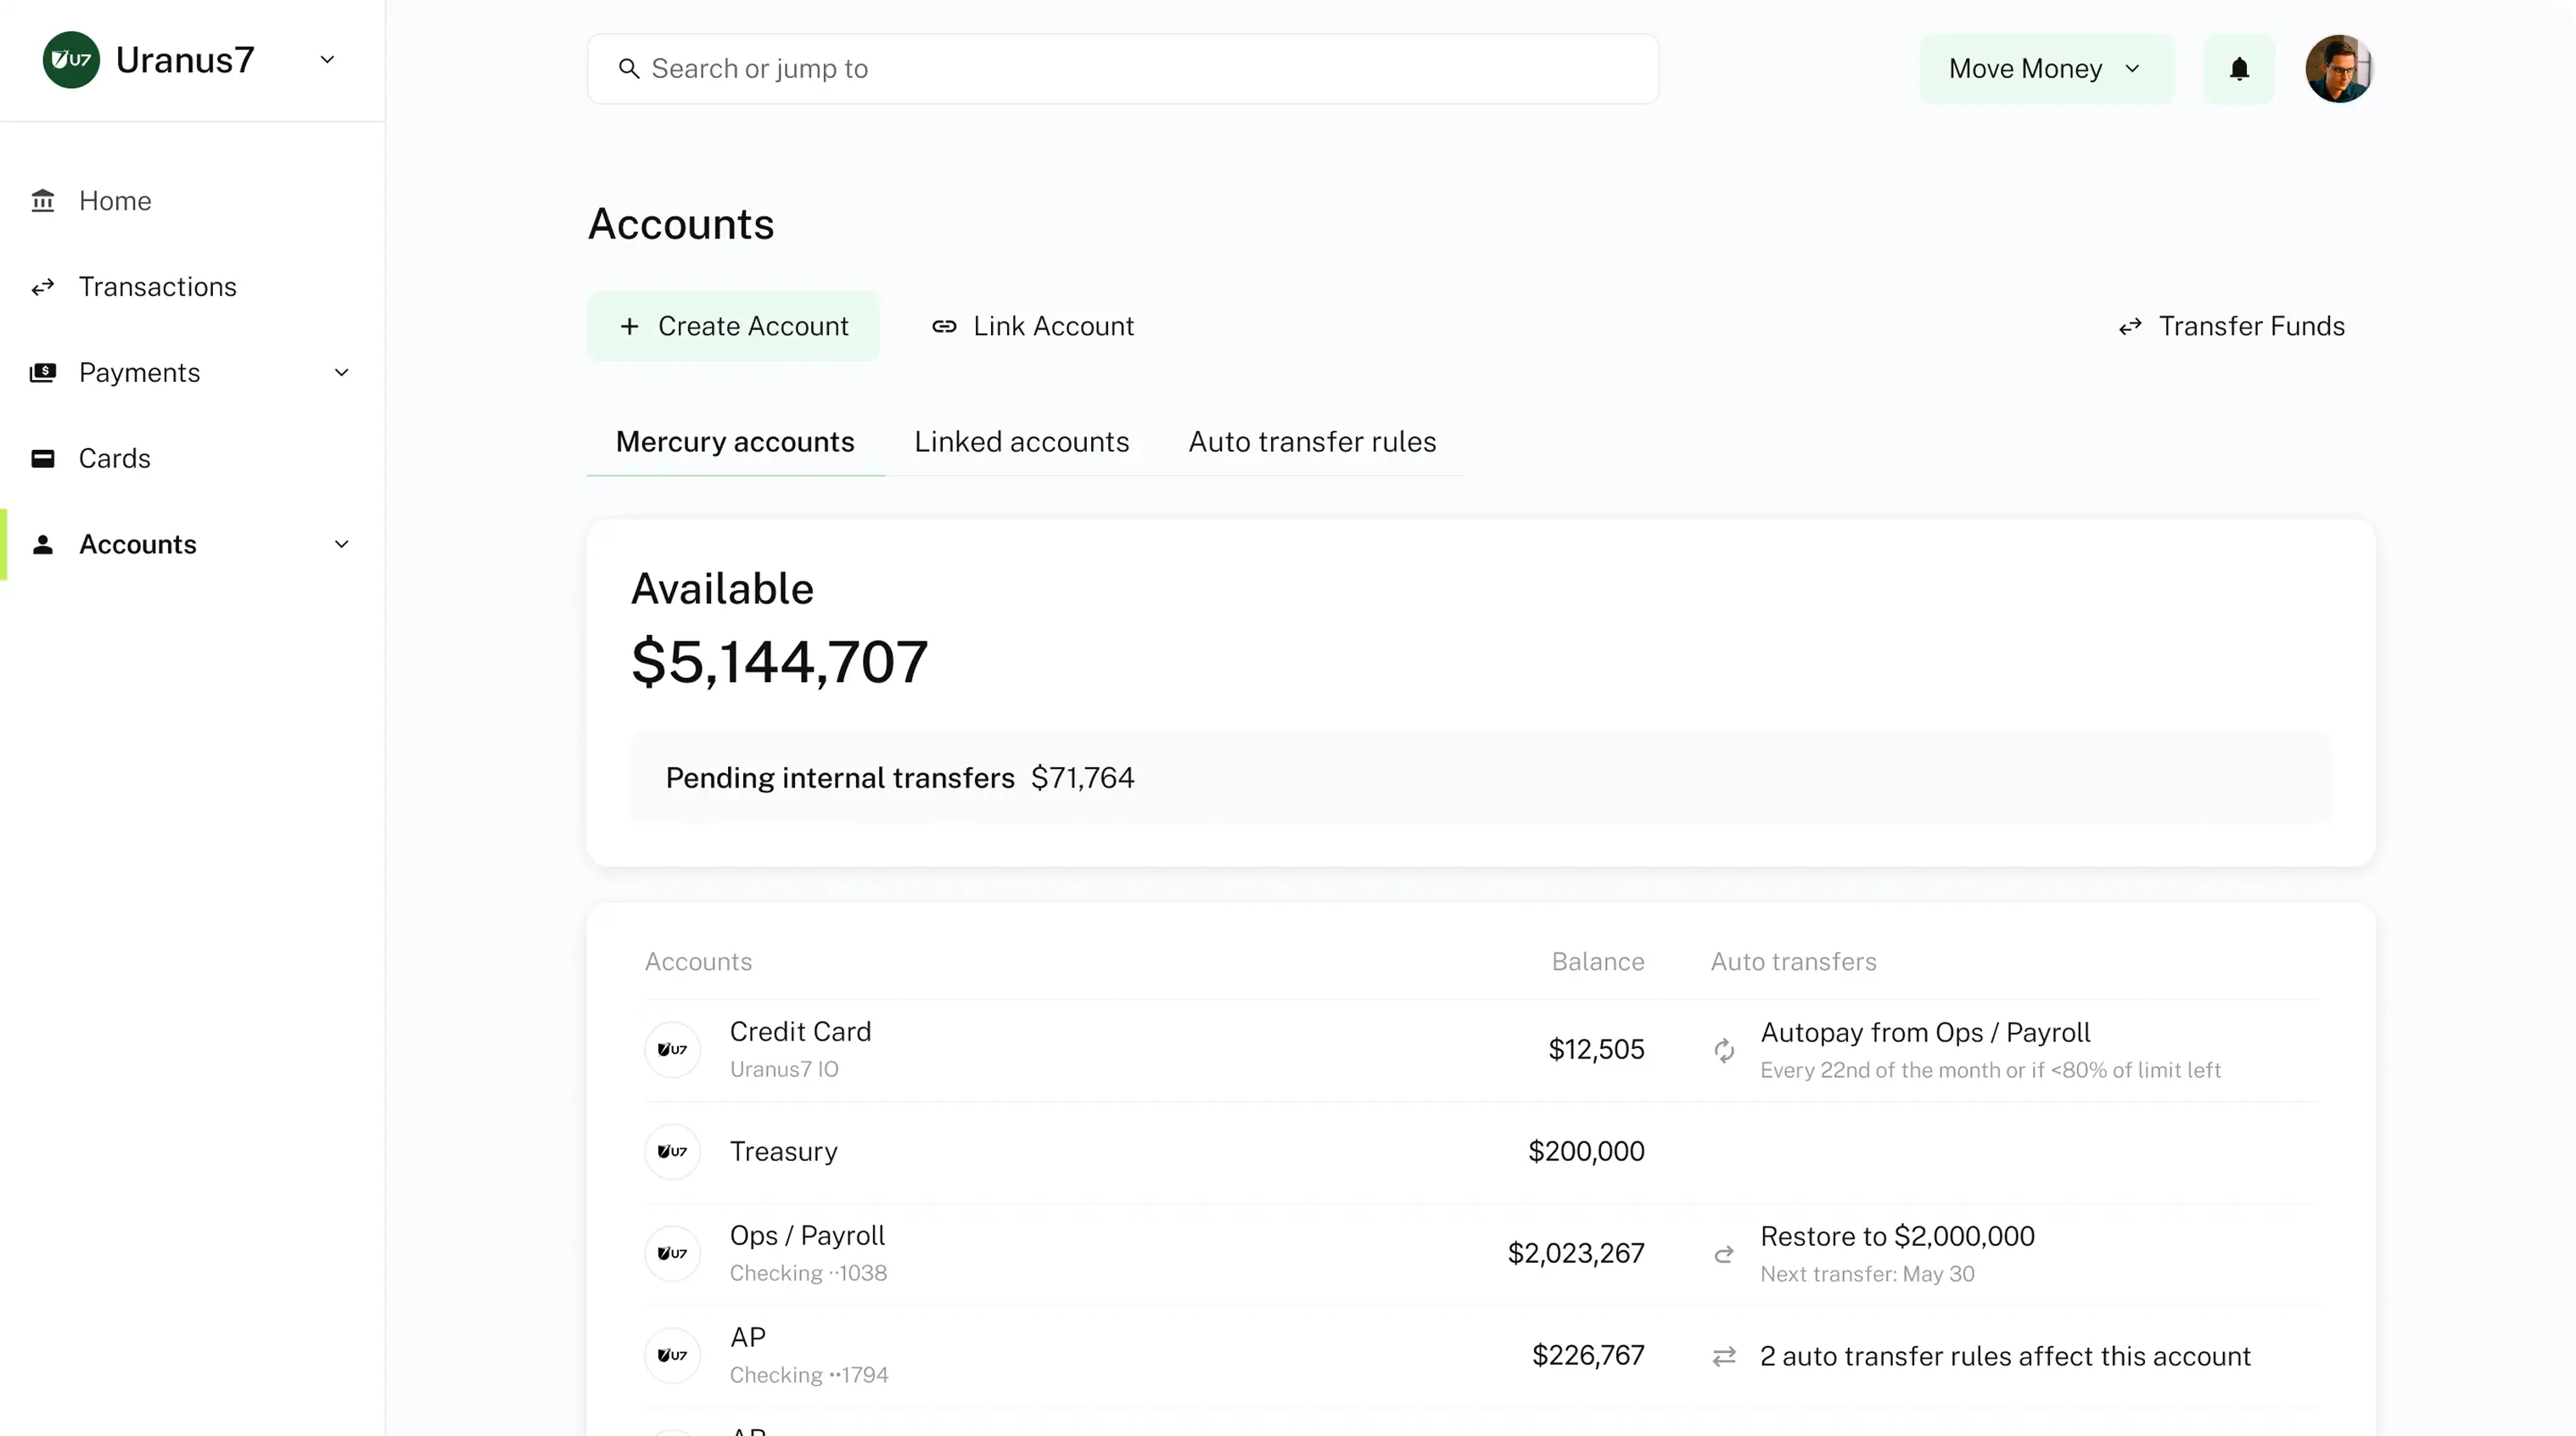Screen dimensions: 2576x1436
Task: Click the Autopay recurring icon for Credit Card
Action: (1724, 1050)
